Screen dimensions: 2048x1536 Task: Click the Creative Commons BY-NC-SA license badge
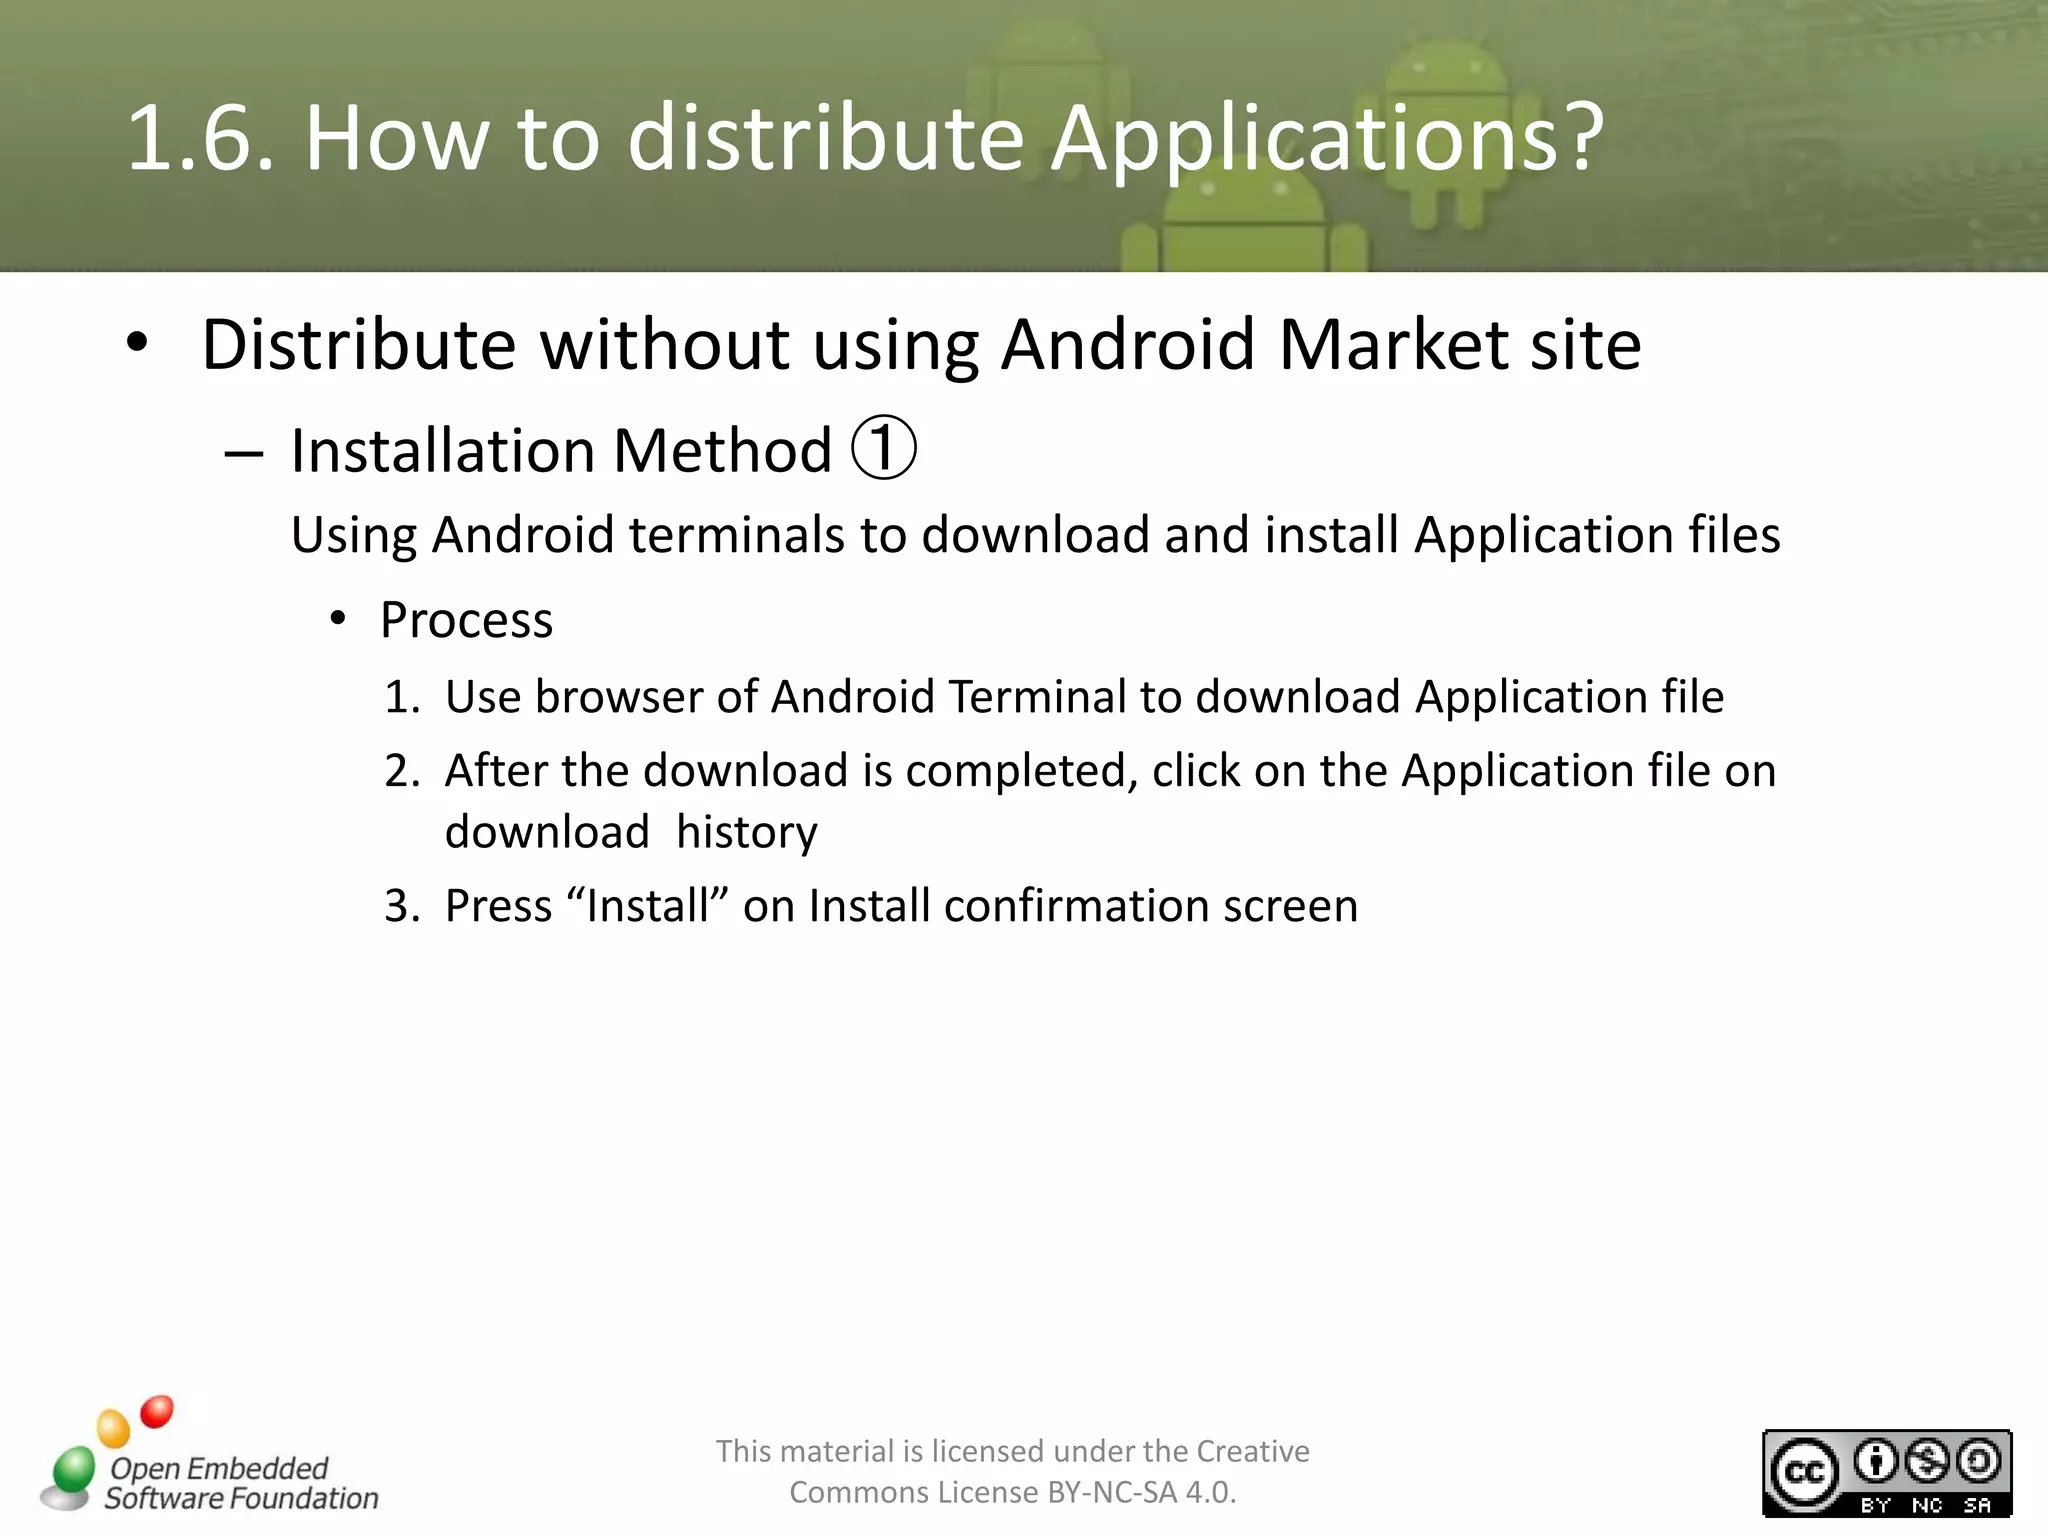click(1887, 1473)
